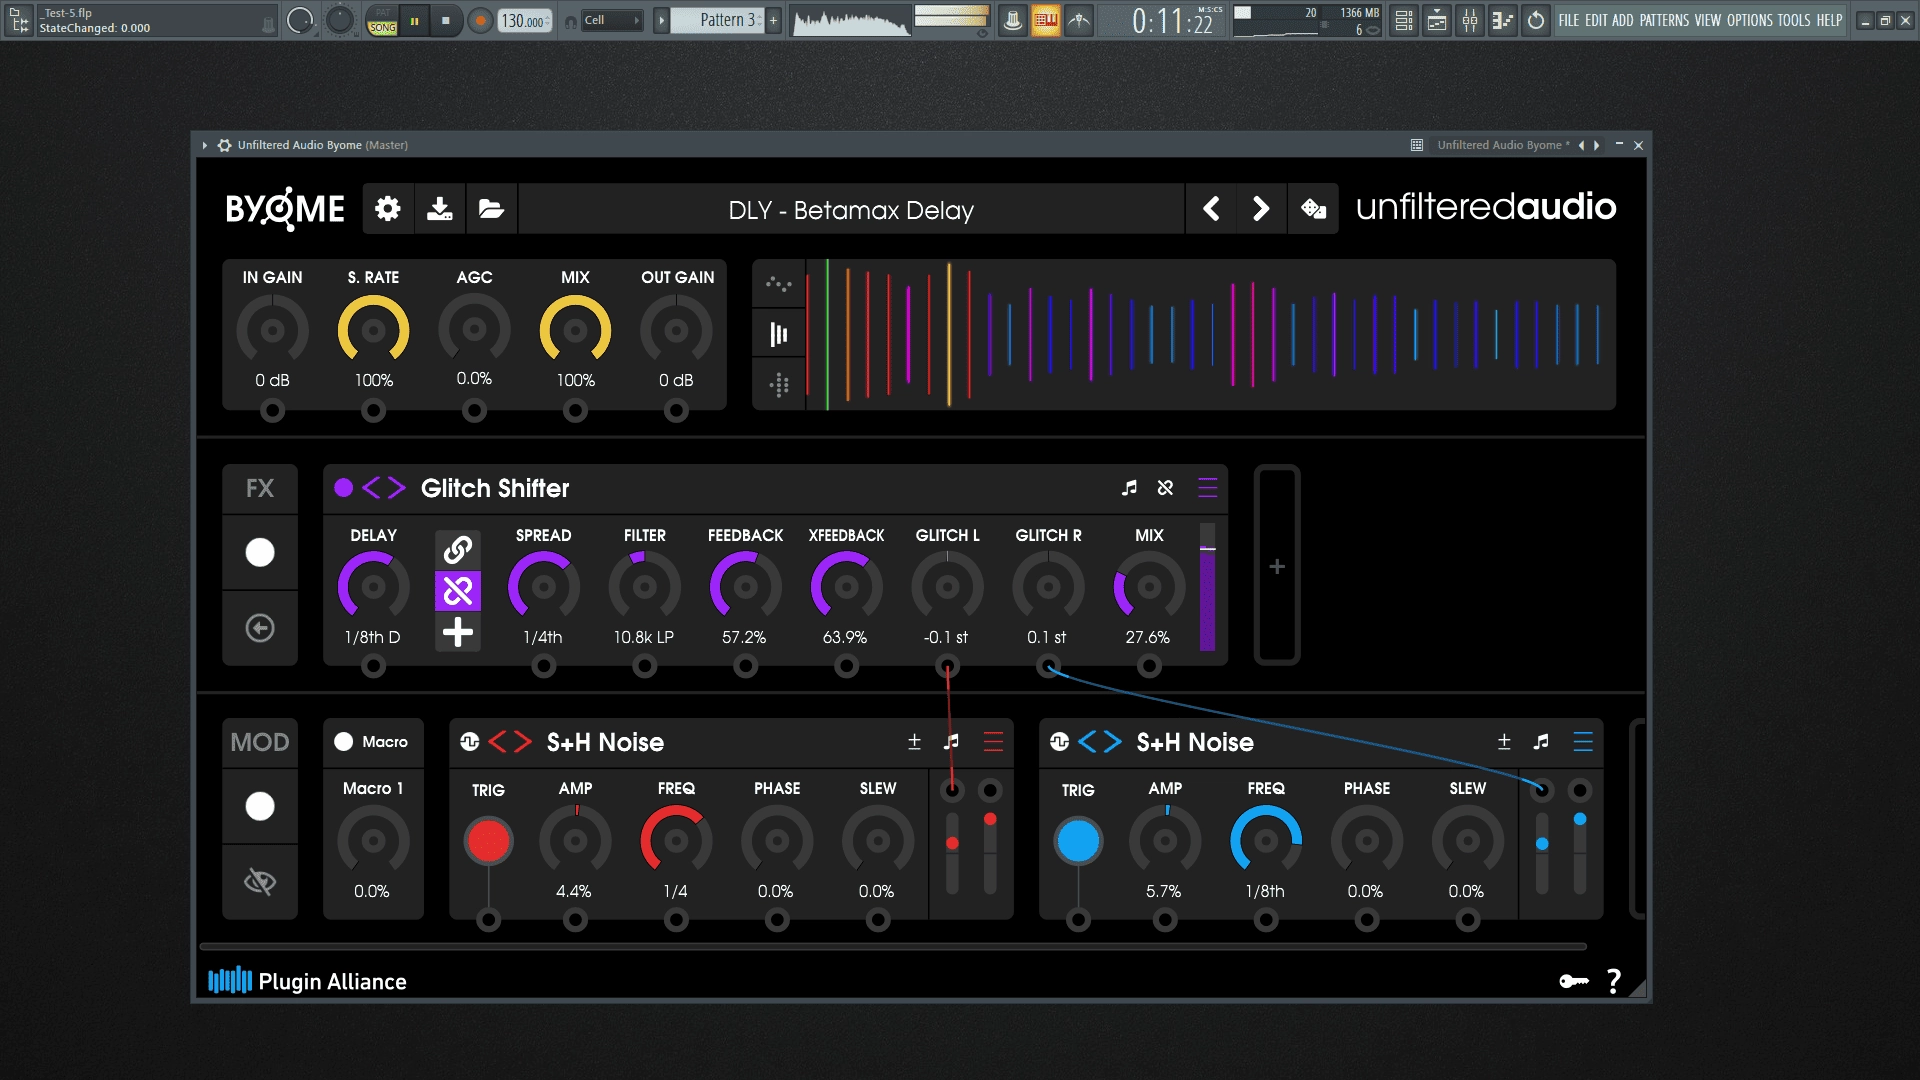Open the Cell snap dropdown
The height and width of the screenshot is (1080, 1920).
click(x=612, y=20)
